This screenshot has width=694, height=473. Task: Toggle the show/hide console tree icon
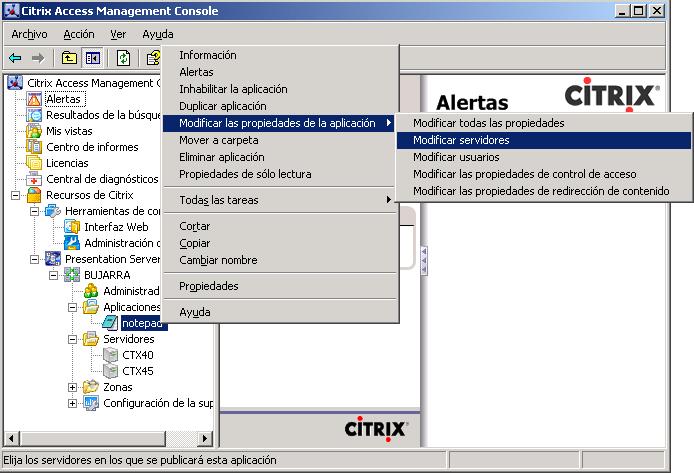[x=93, y=58]
